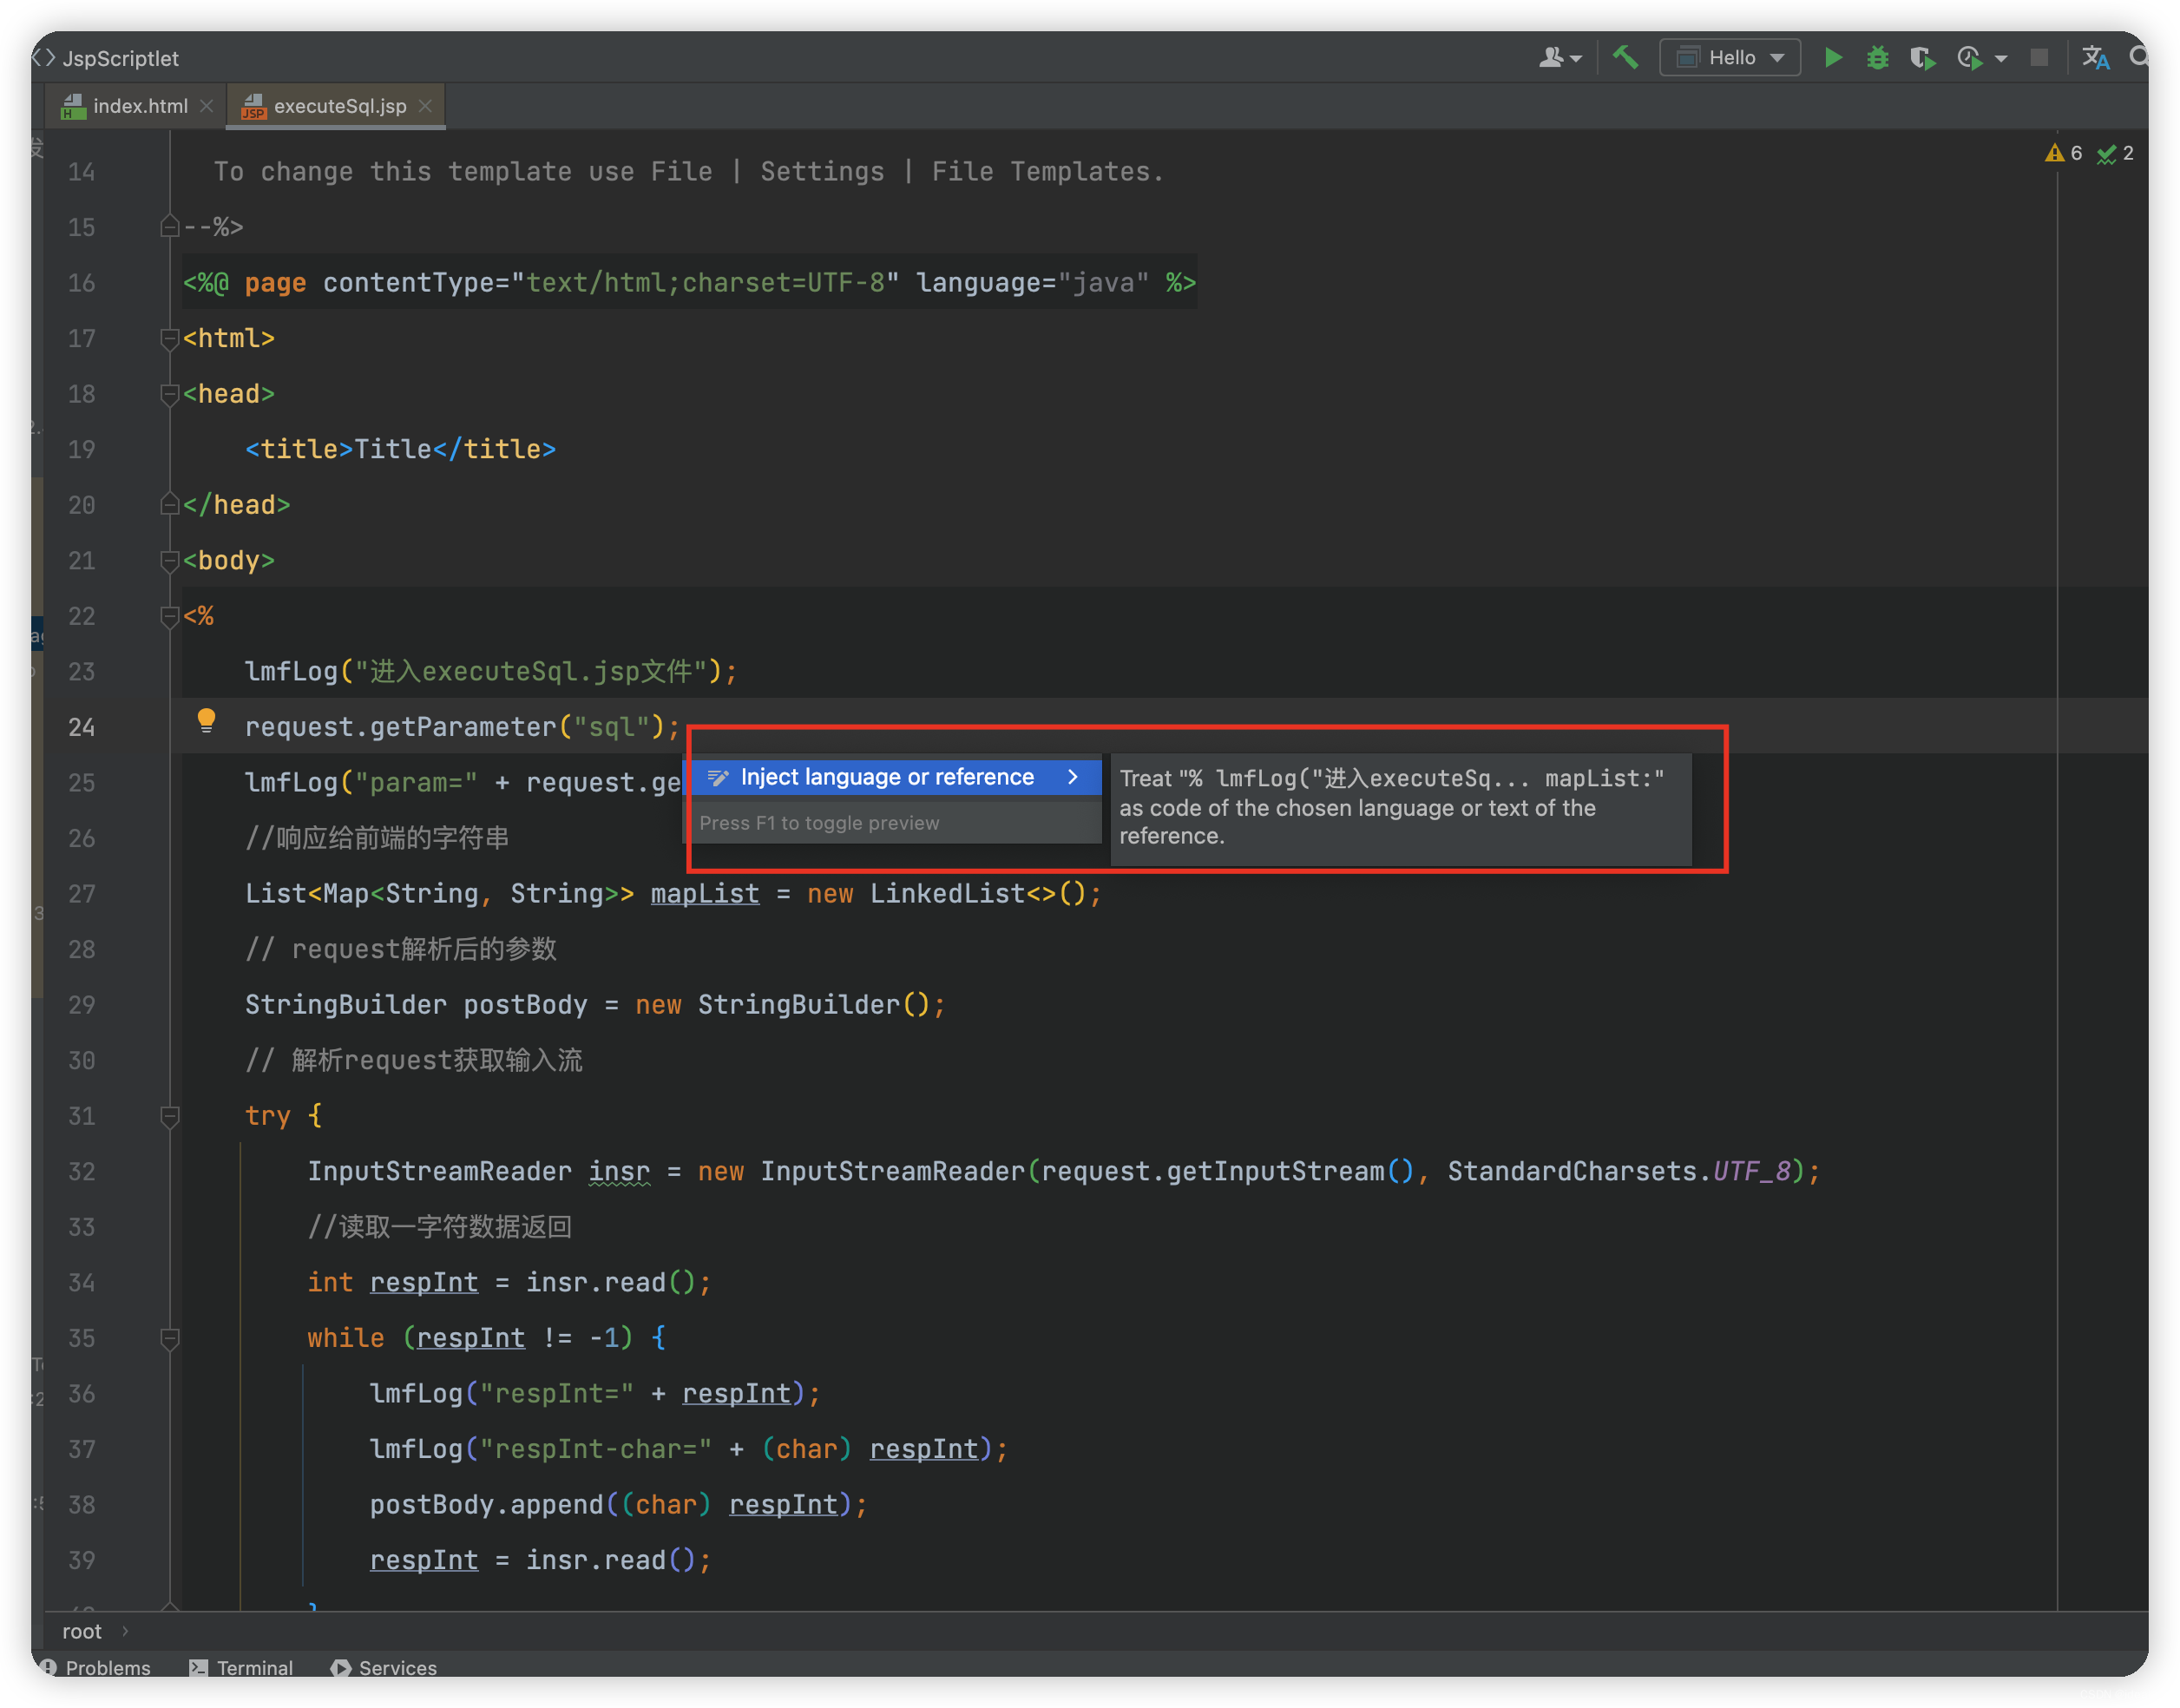Click the page directive on line 16
This screenshot has height=1708, width=2180.
click(x=689, y=283)
